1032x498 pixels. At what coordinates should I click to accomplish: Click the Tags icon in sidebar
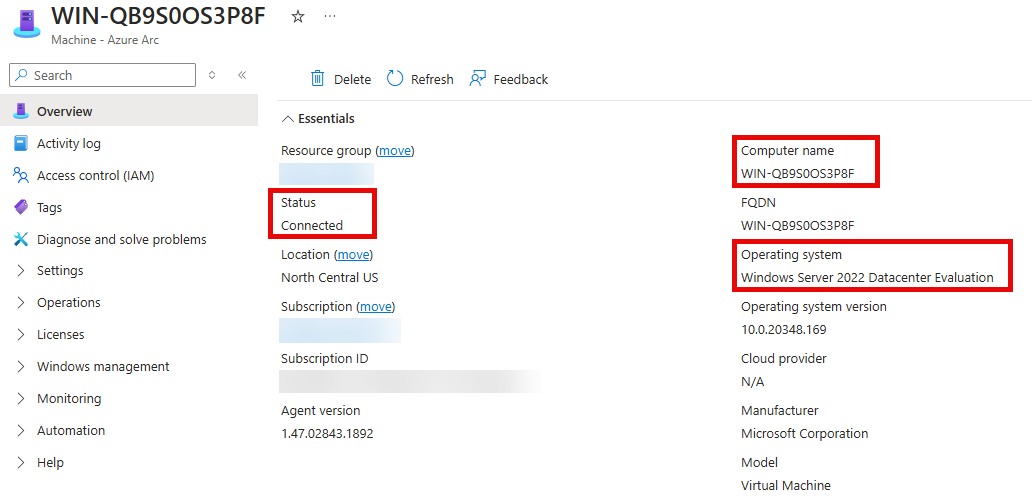click(20, 207)
